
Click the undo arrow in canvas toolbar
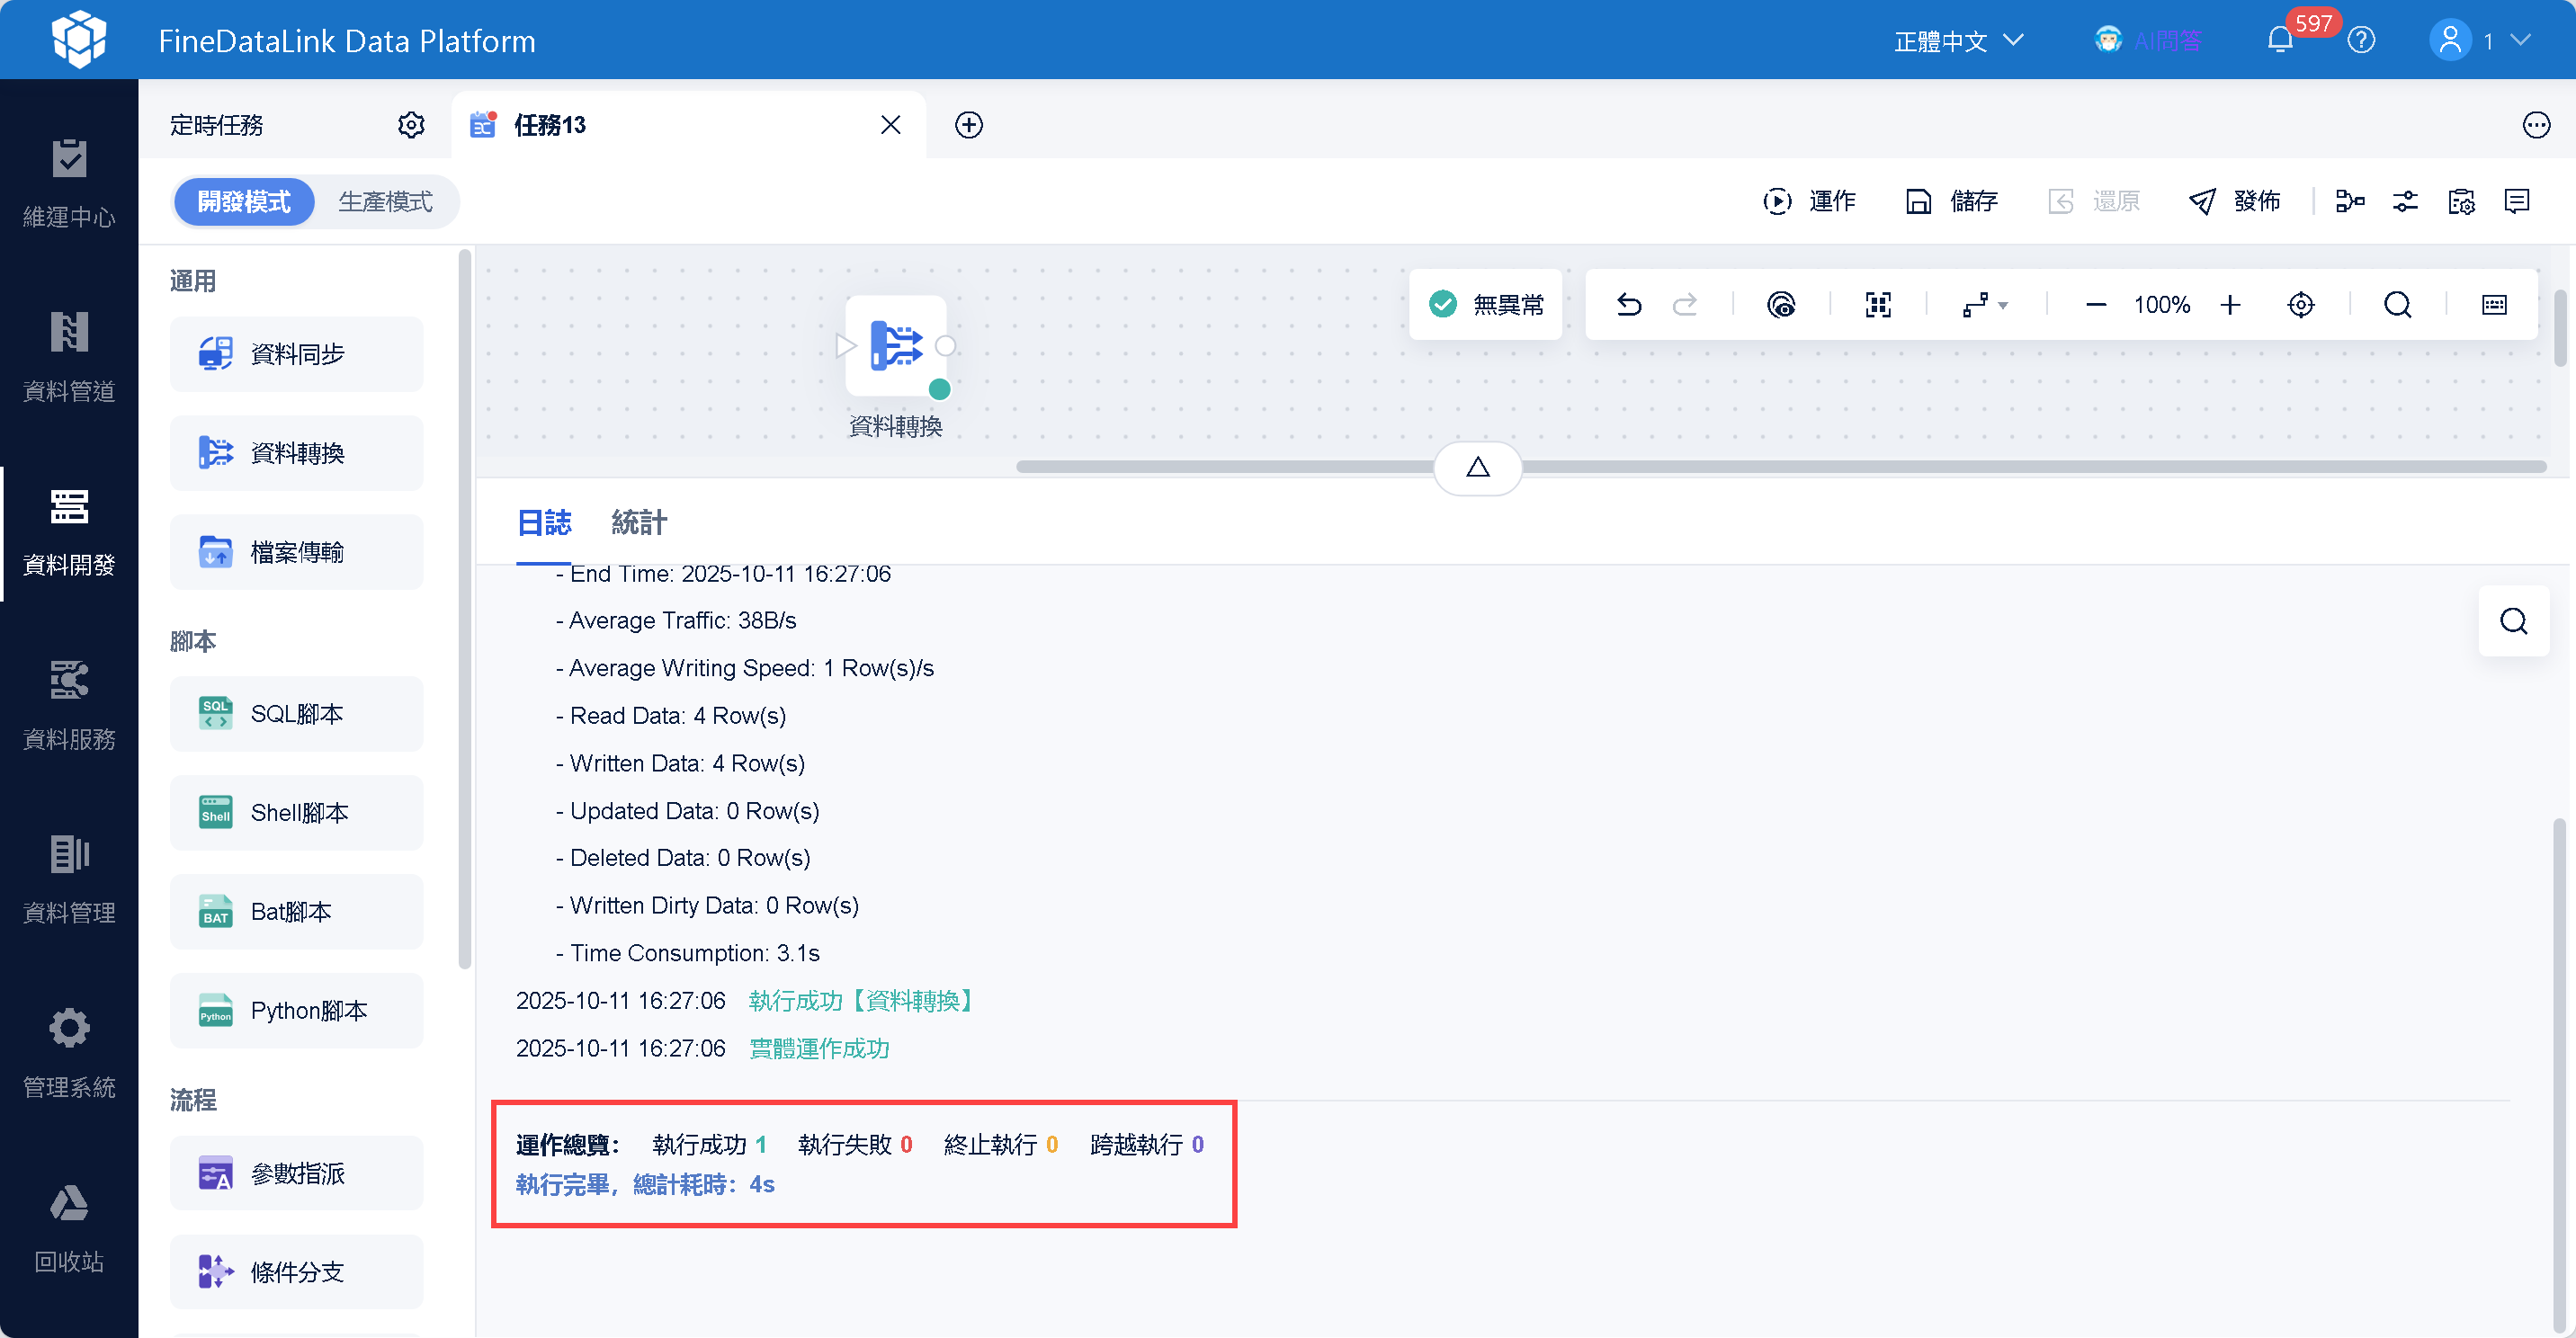coord(1629,304)
